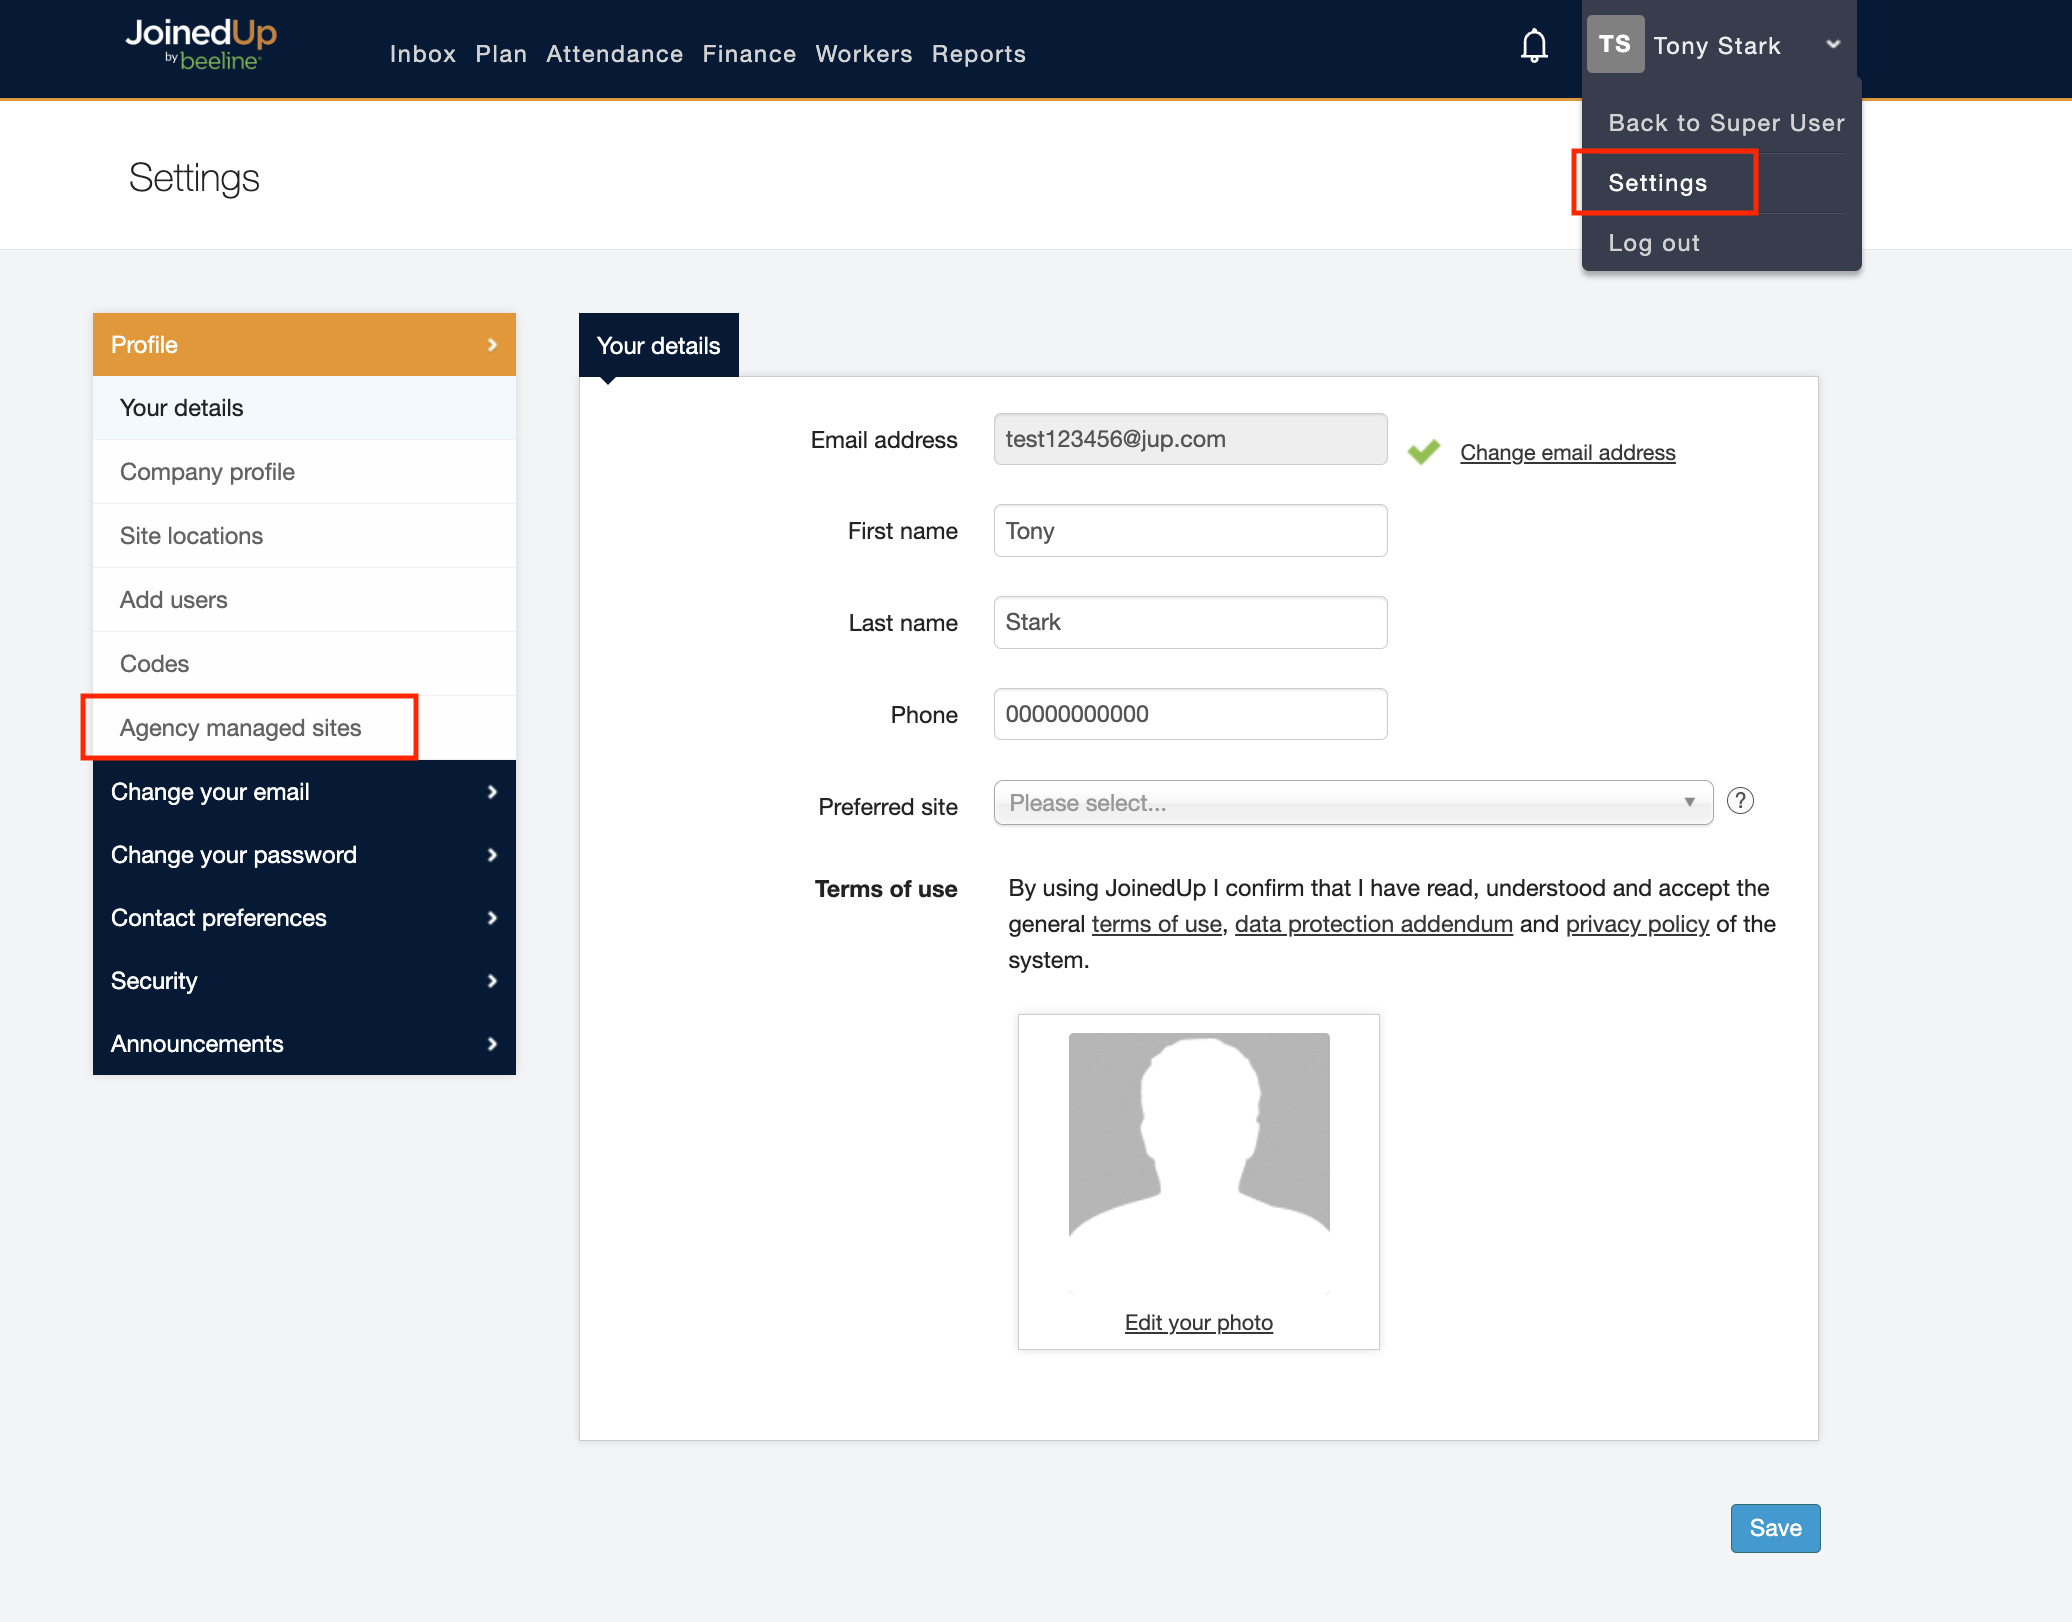Expand the Announcements section
The image size is (2072, 1622).
304,1044
